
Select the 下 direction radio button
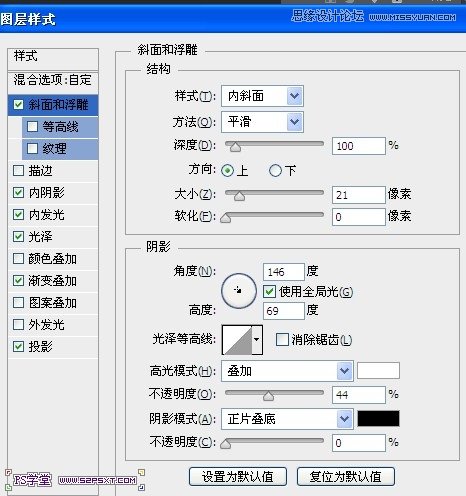275,171
